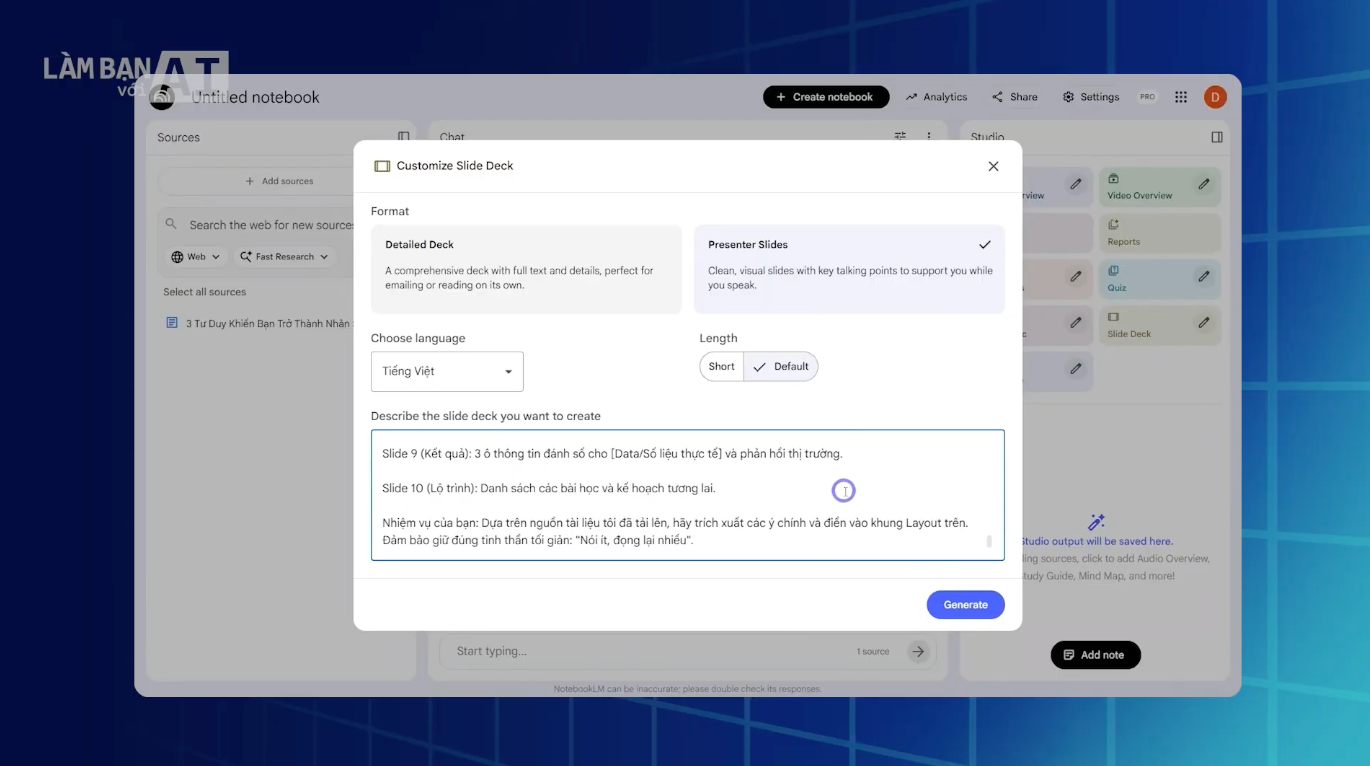Set length to Default

tap(781, 367)
